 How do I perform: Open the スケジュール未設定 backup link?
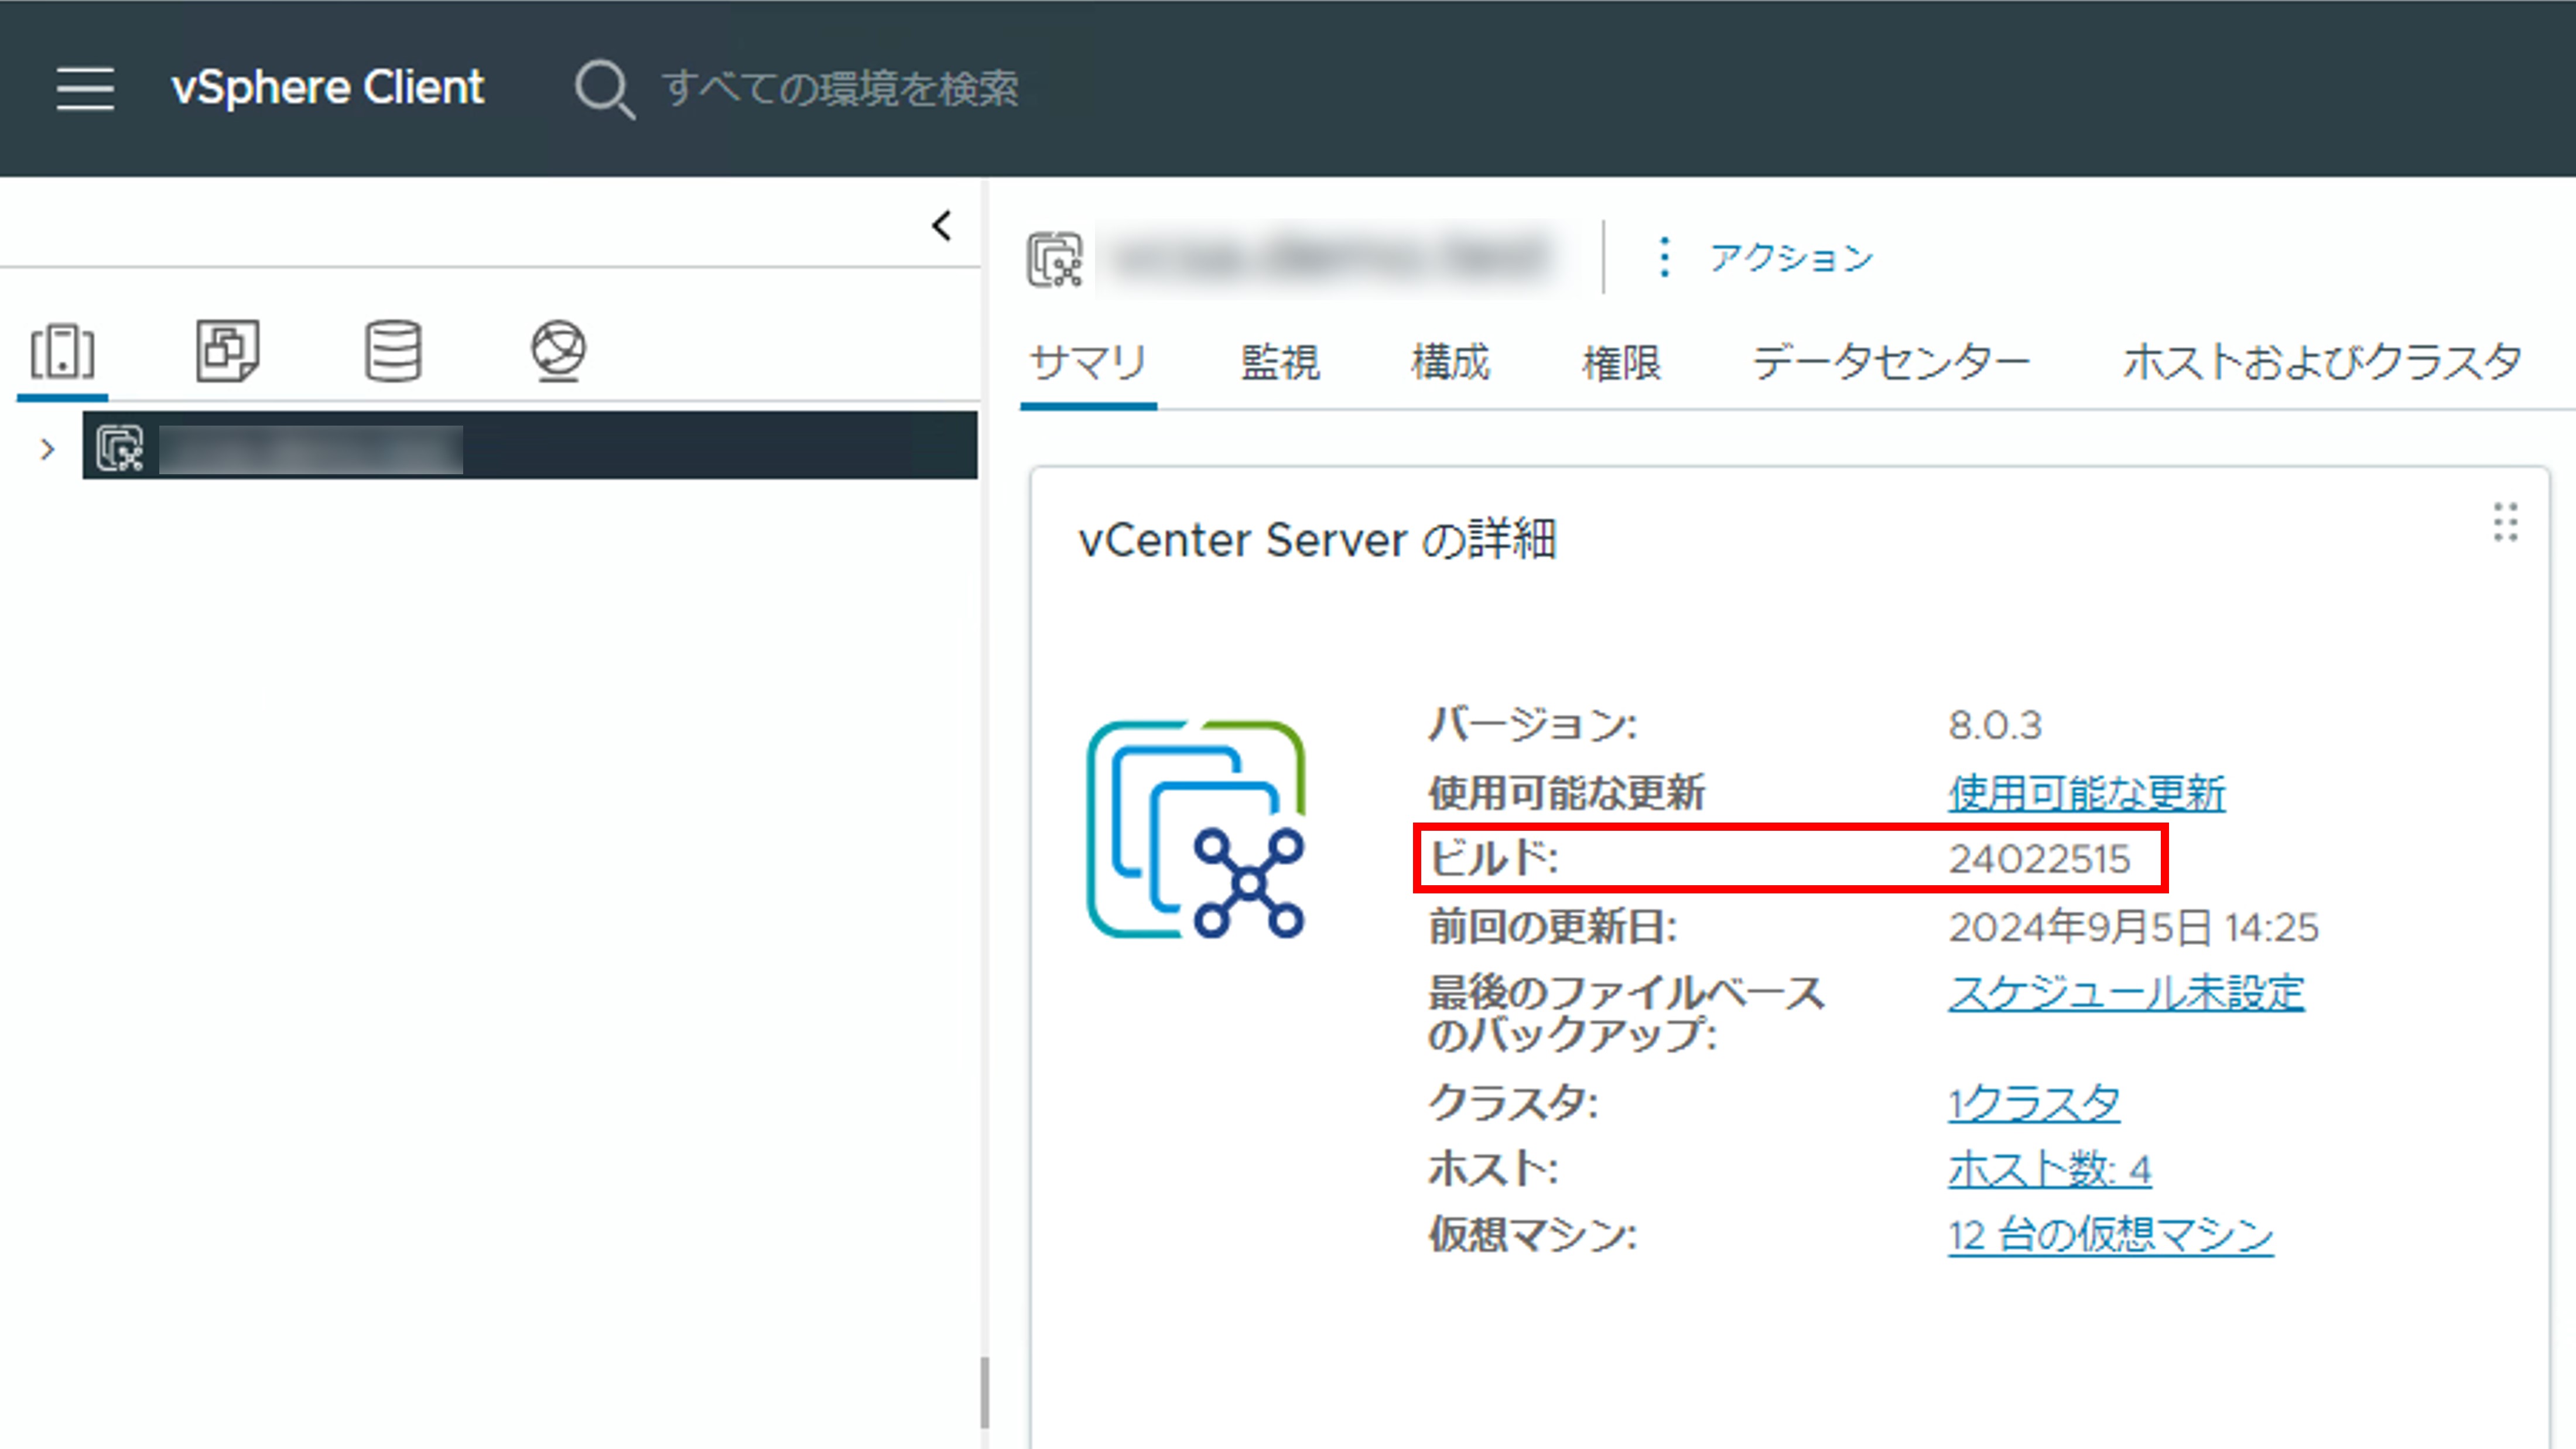click(x=2126, y=993)
